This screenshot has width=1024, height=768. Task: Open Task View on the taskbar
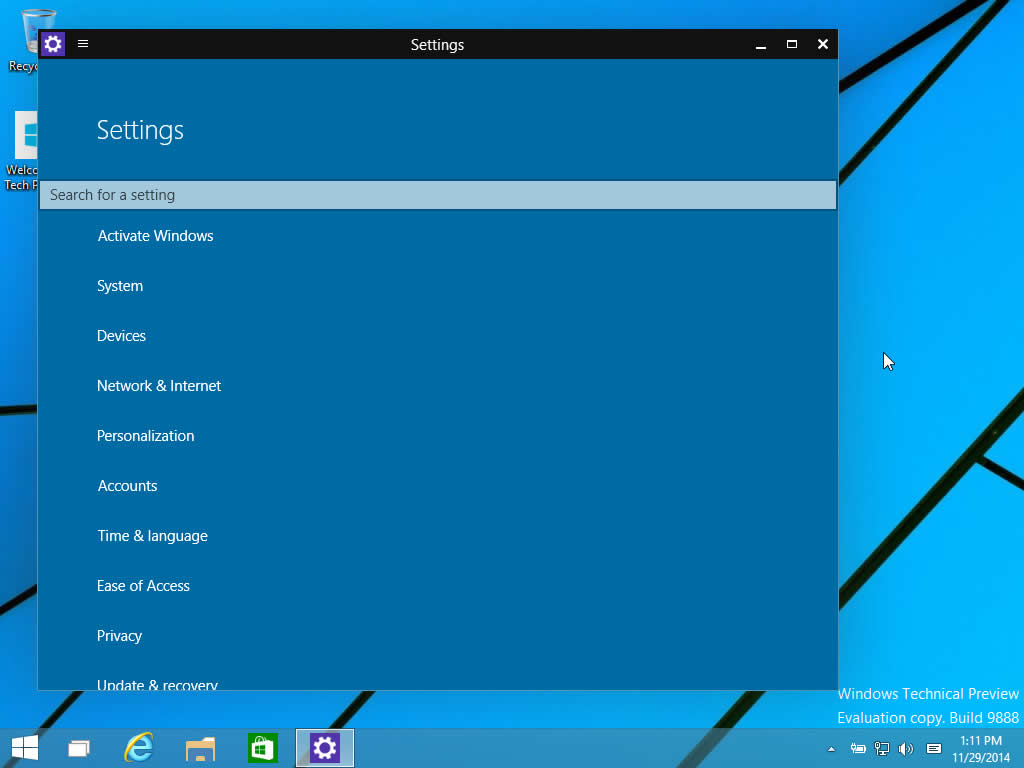79,748
